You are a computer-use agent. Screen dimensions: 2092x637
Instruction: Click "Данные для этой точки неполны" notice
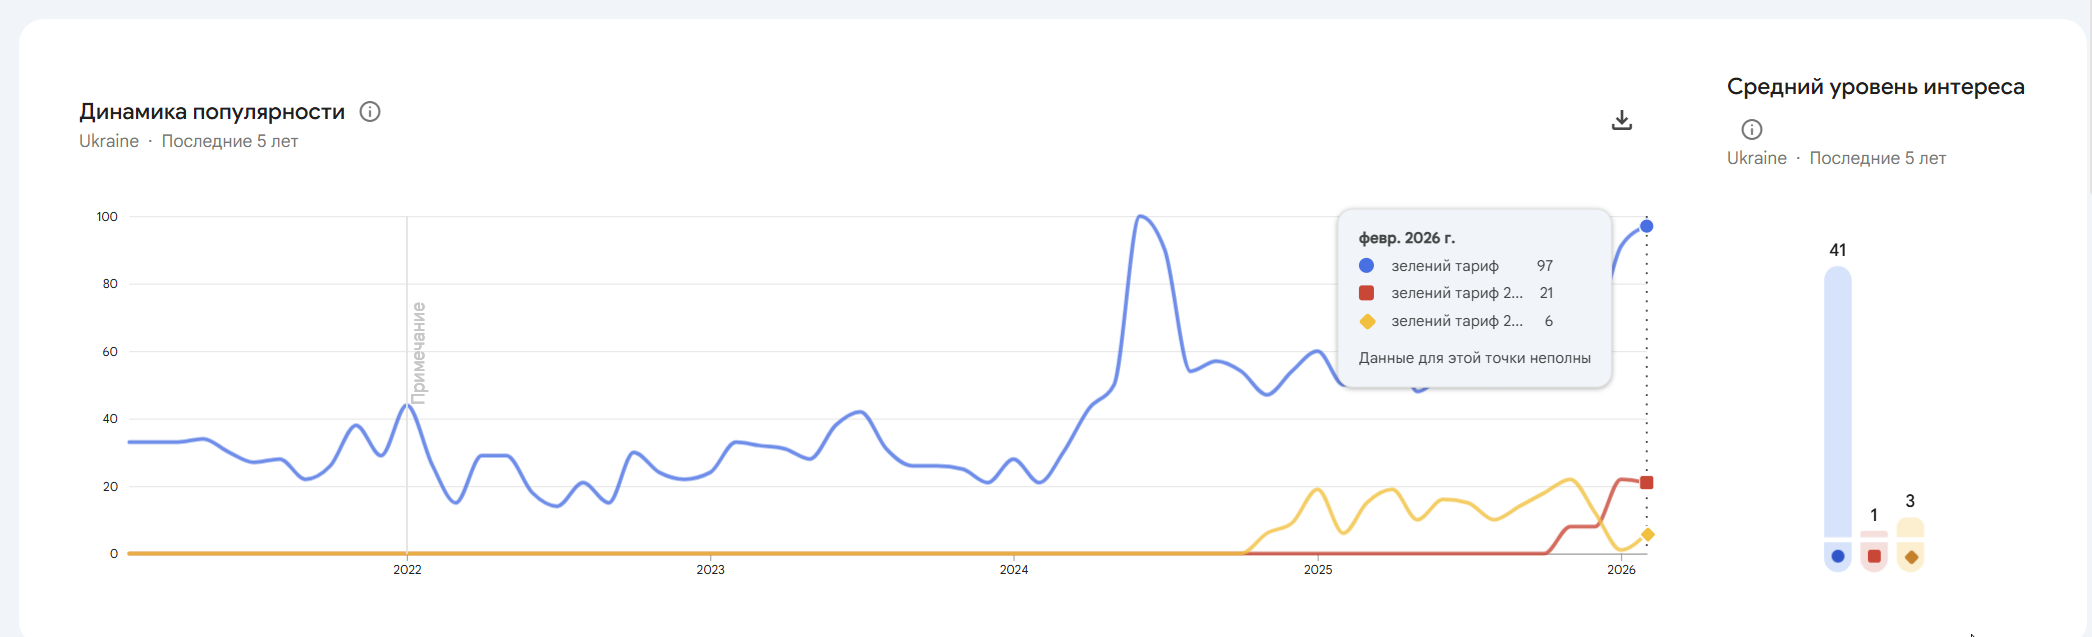(1474, 358)
